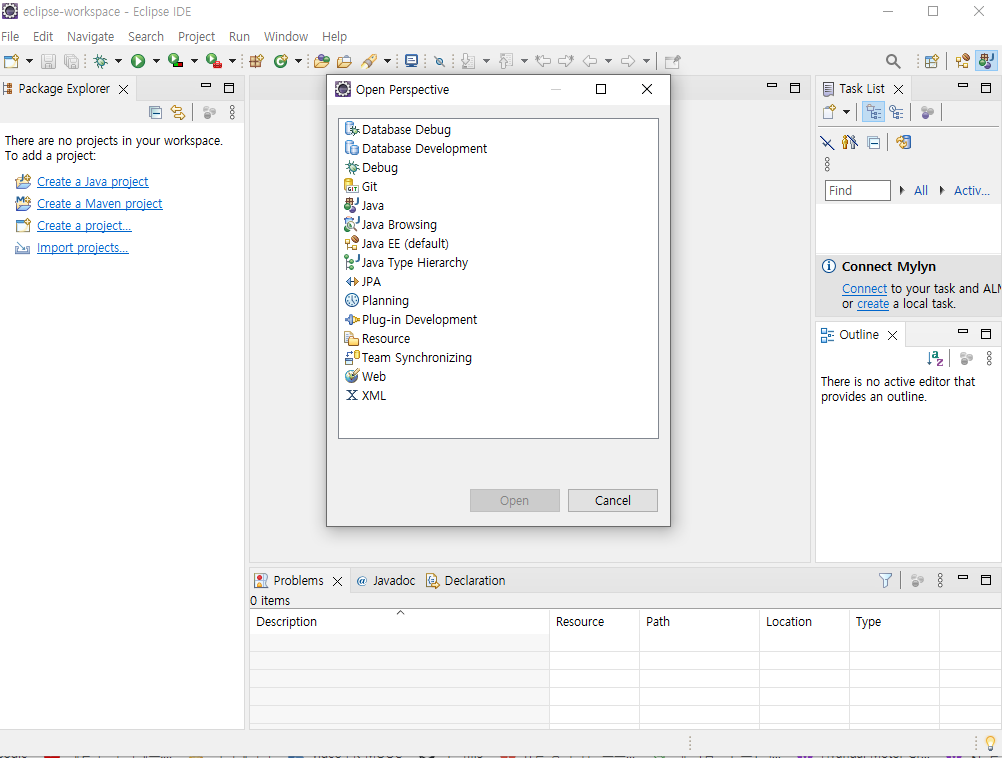Click the New Java Package icon
The height and width of the screenshot is (758, 1002).
pyautogui.click(x=257, y=61)
